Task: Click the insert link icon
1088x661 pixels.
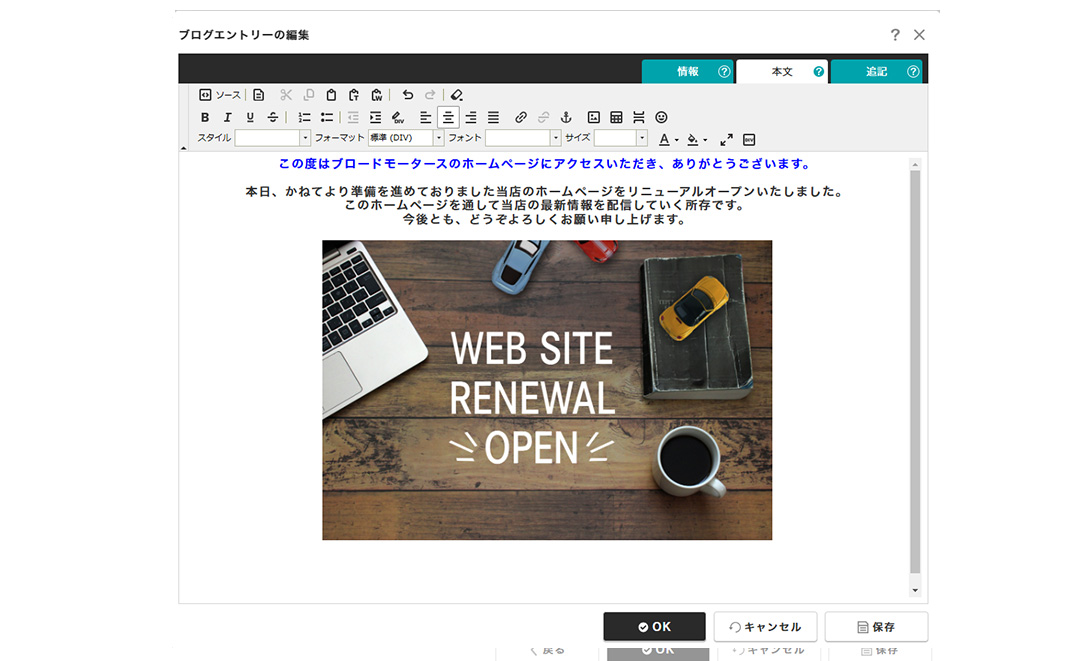Action: click(520, 118)
